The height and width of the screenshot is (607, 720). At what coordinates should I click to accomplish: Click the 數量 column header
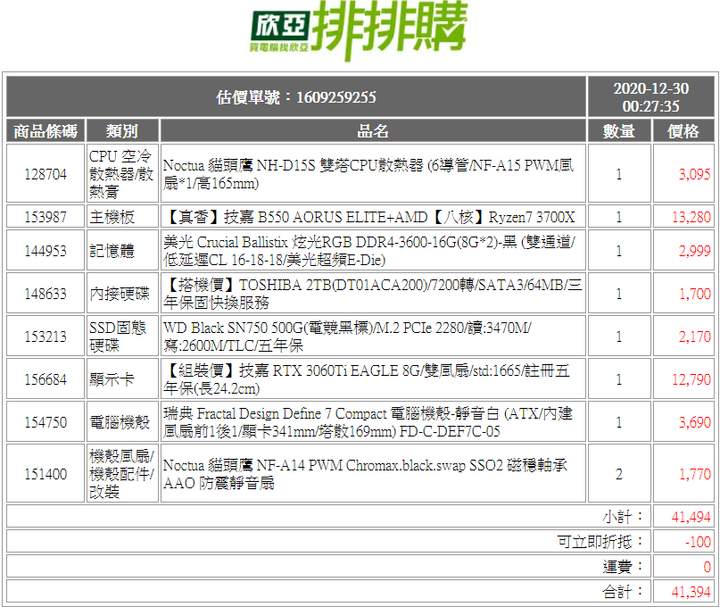619,131
